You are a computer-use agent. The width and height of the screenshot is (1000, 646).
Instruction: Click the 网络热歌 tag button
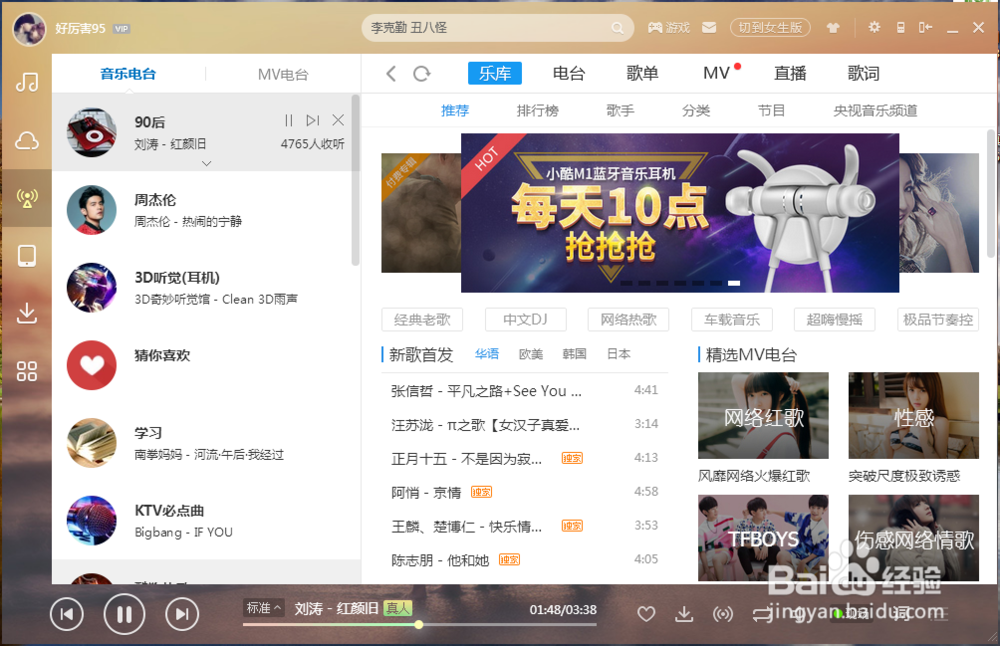pos(628,319)
